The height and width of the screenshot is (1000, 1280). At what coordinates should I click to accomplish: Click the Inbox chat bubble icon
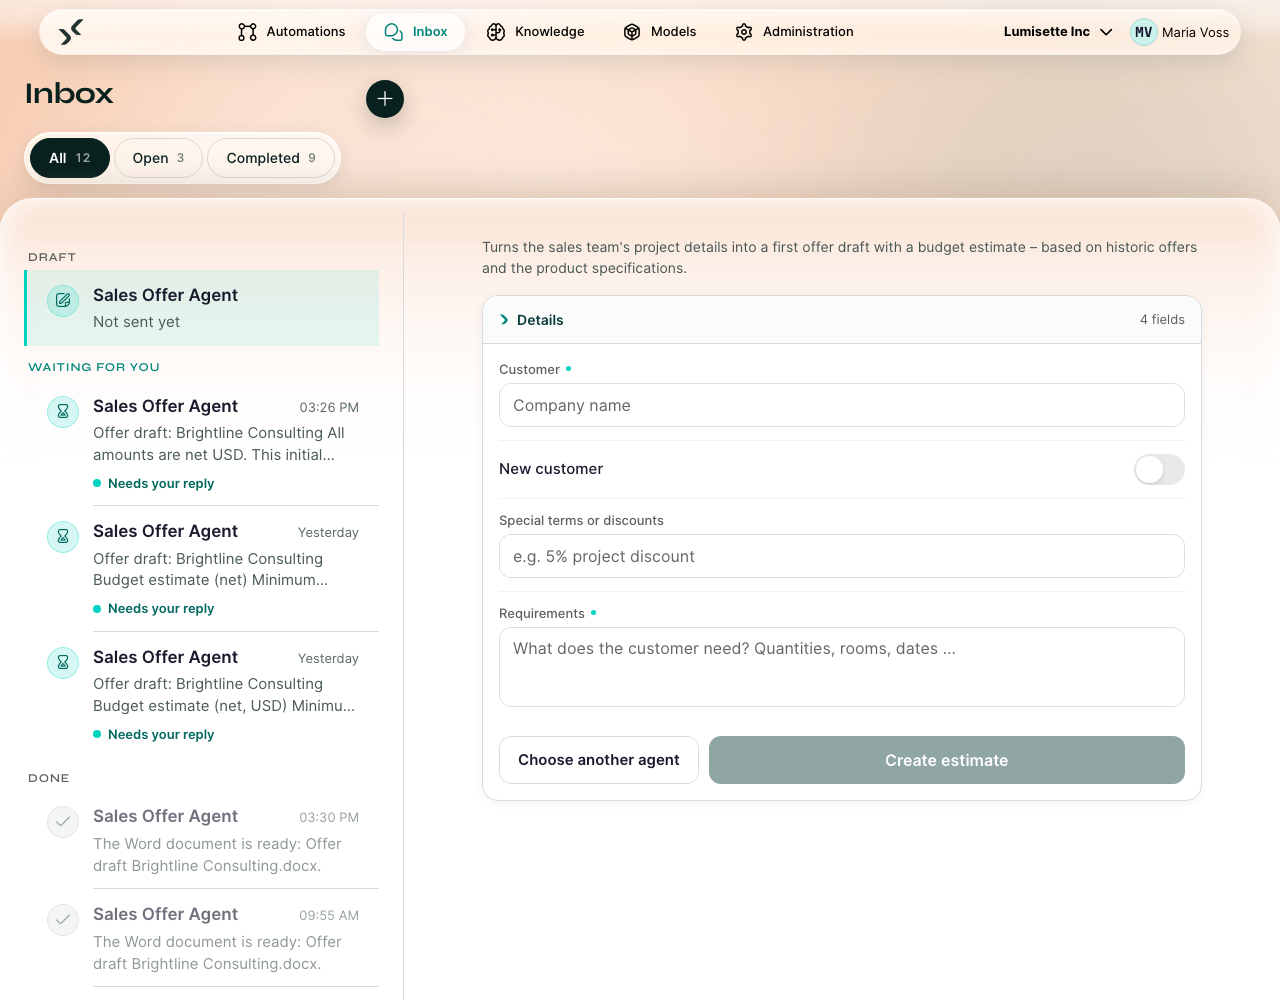coord(394,32)
